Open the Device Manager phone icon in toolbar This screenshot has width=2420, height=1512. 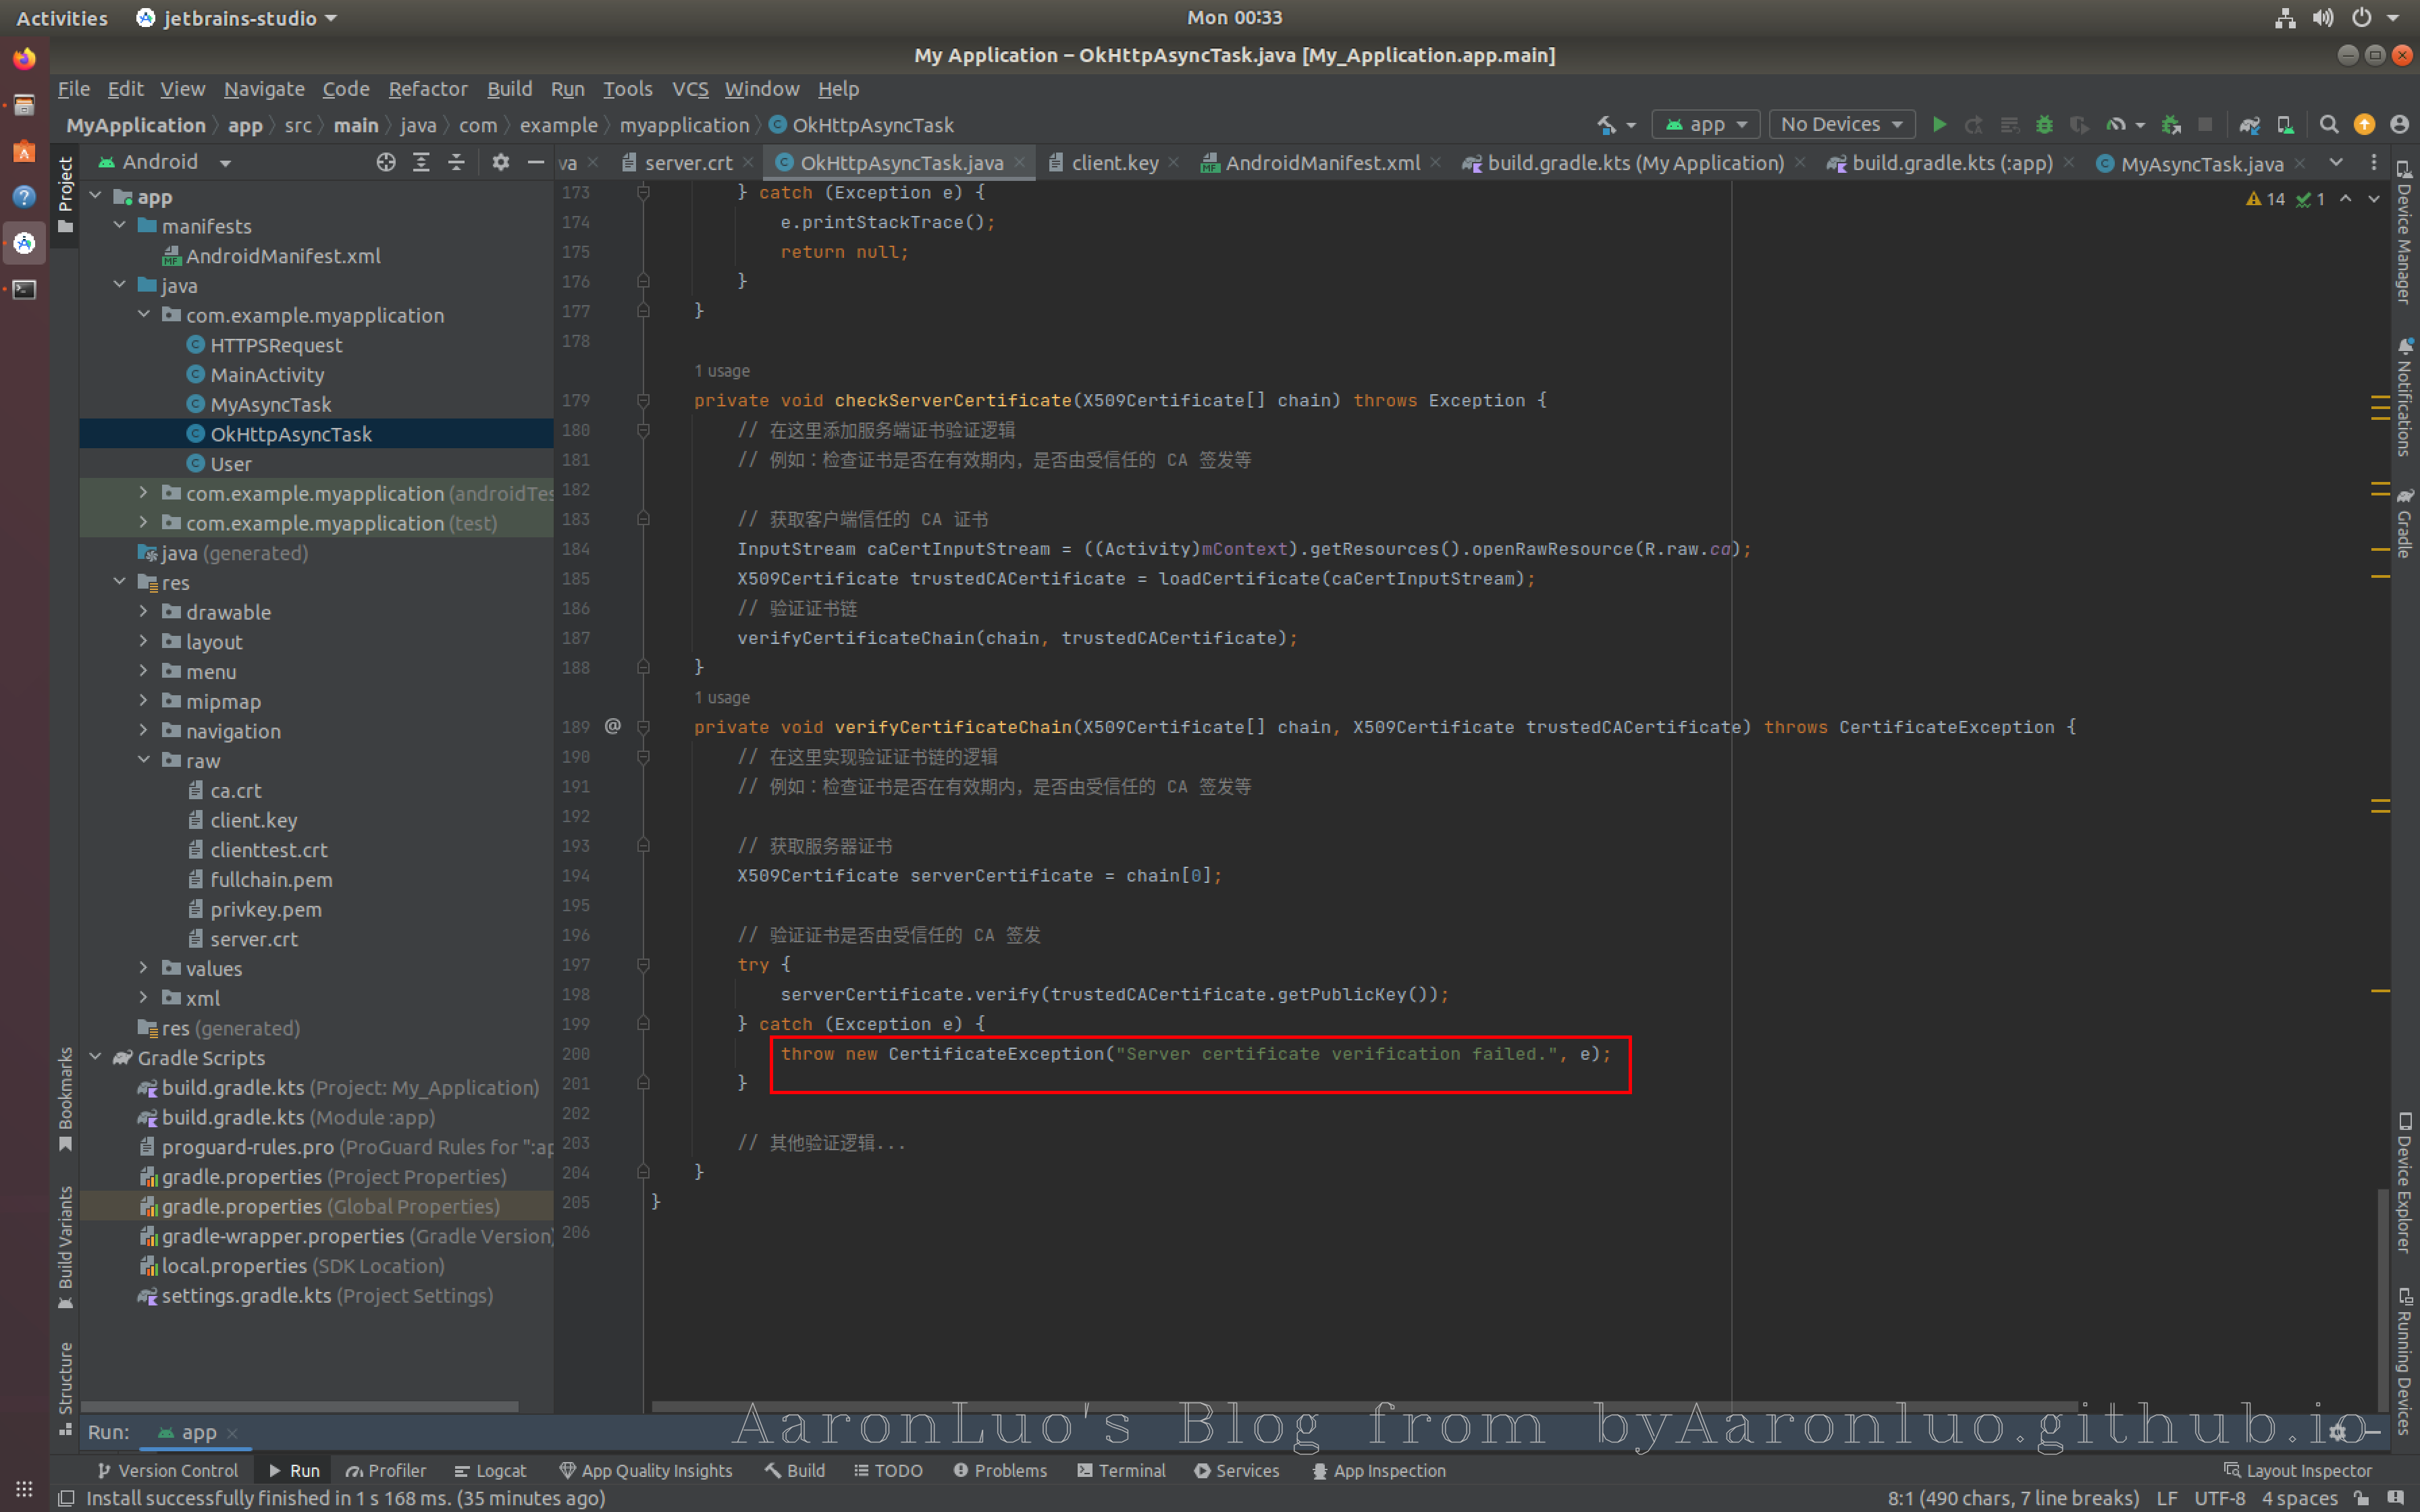(x=2285, y=125)
